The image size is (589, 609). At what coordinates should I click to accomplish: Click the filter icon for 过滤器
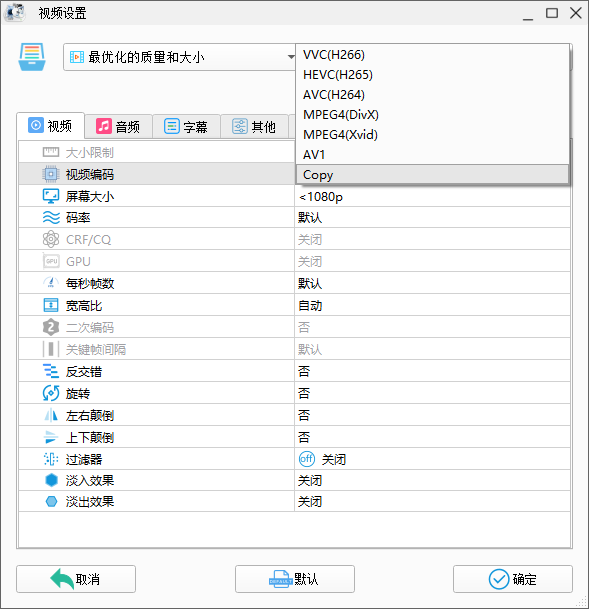[51, 459]
